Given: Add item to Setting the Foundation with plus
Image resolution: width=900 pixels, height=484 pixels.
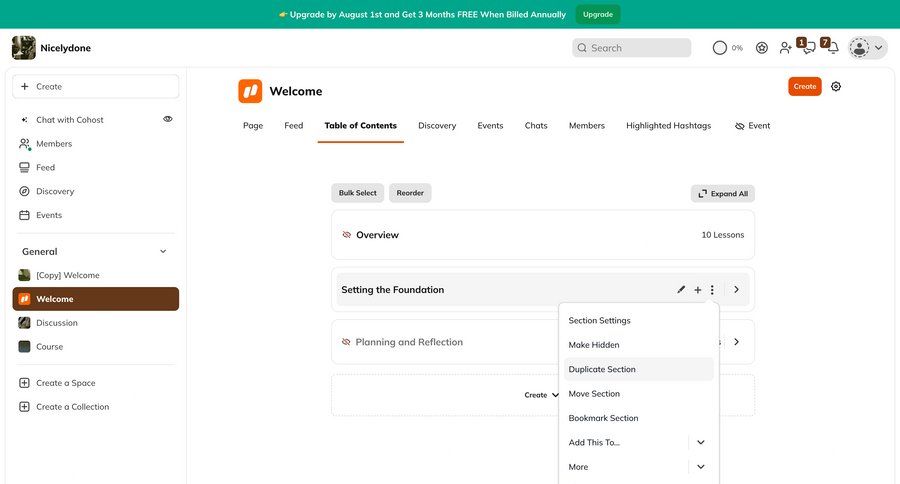Looking at the screenshot, I should pos(697,290).
